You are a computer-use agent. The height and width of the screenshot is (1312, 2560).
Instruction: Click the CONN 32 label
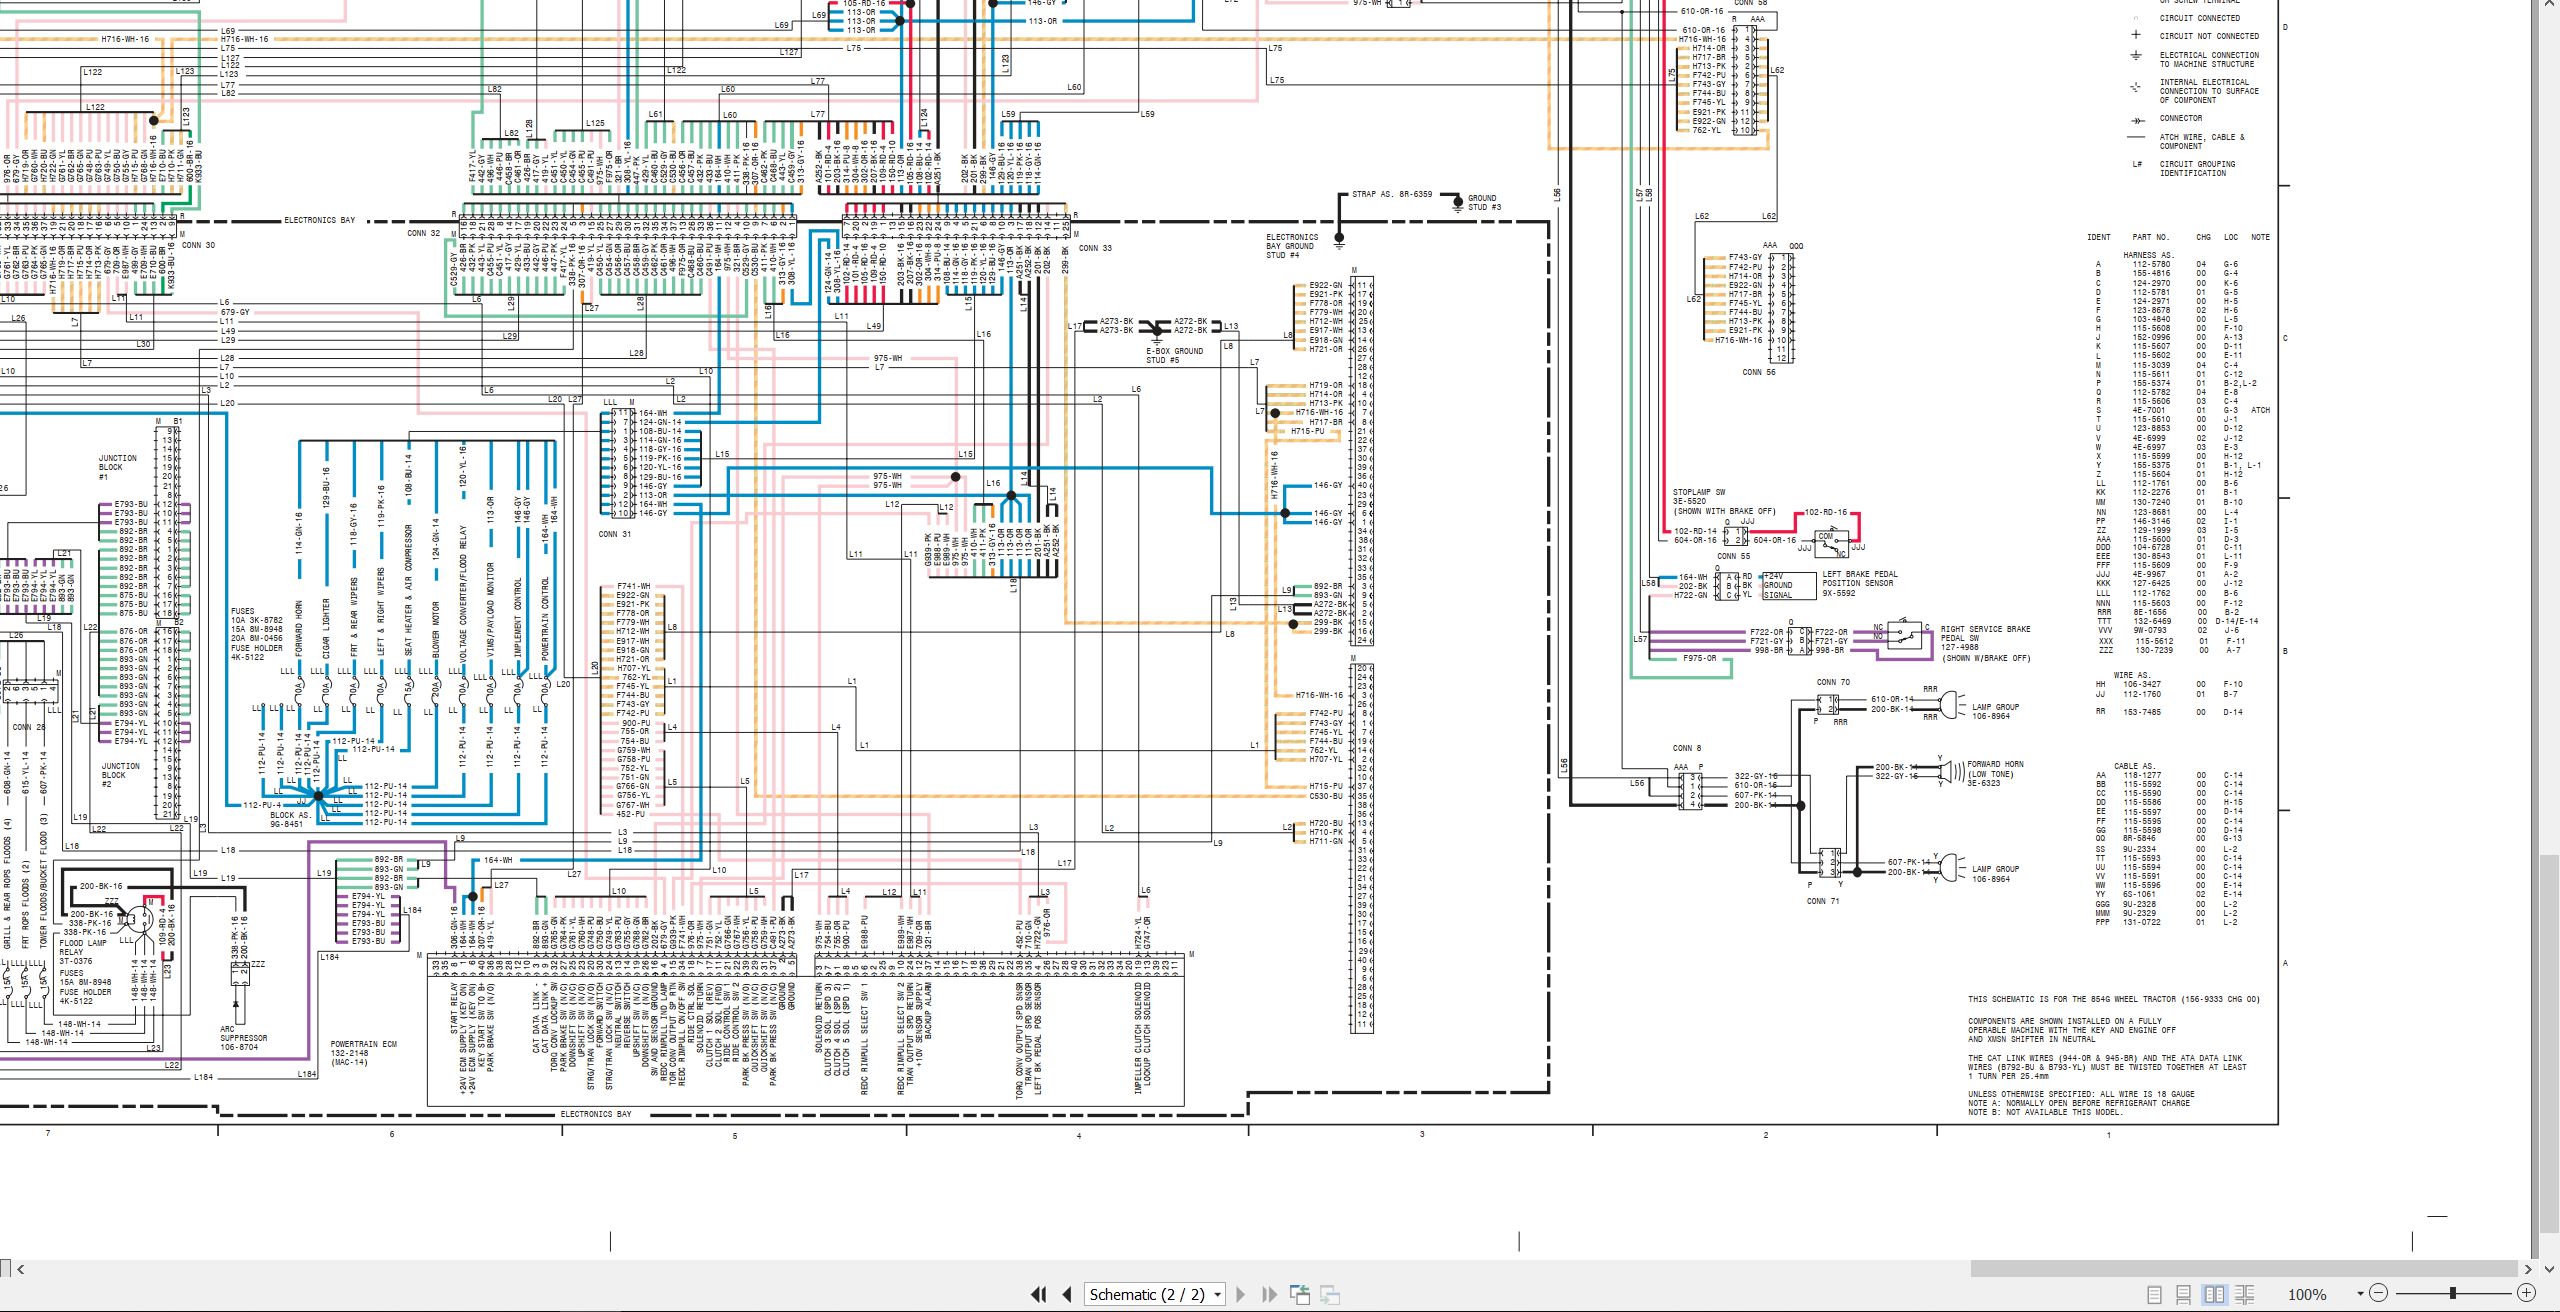pos(423,233)
